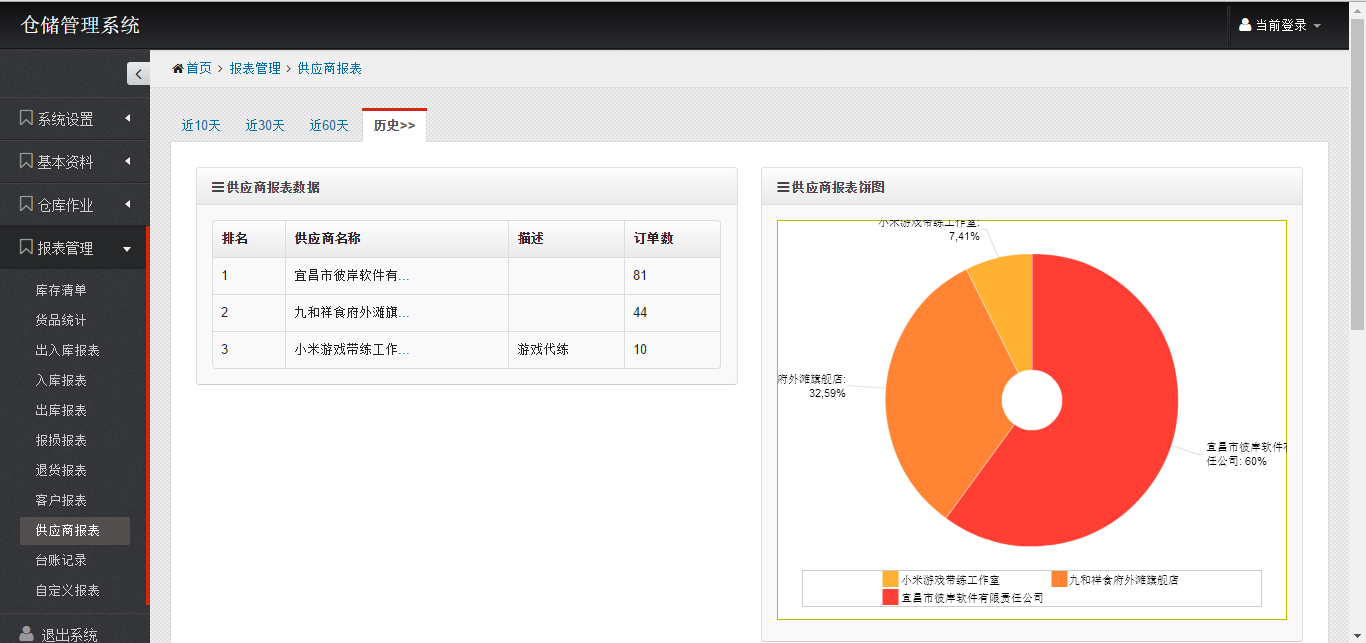Viewport: 1366px width, 643px height.
Task: Click the logout icon beside 退出系统
Action: (28, 633)
